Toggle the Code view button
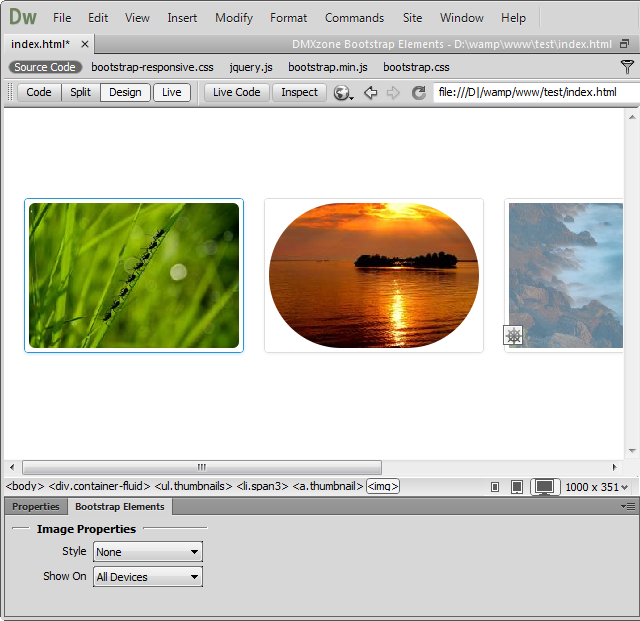Viewport: 640px width, 621px height. pos(39,92)
